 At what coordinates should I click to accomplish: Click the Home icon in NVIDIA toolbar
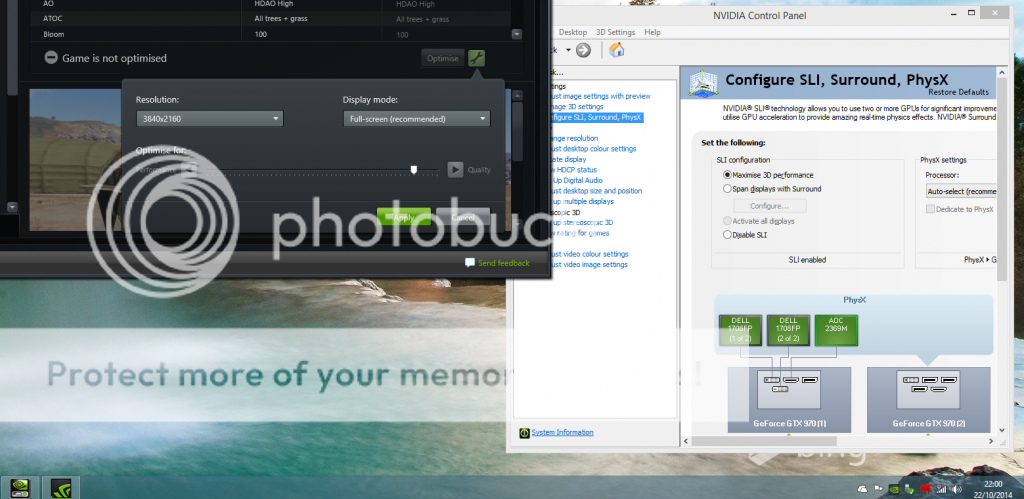coord(617,50)
